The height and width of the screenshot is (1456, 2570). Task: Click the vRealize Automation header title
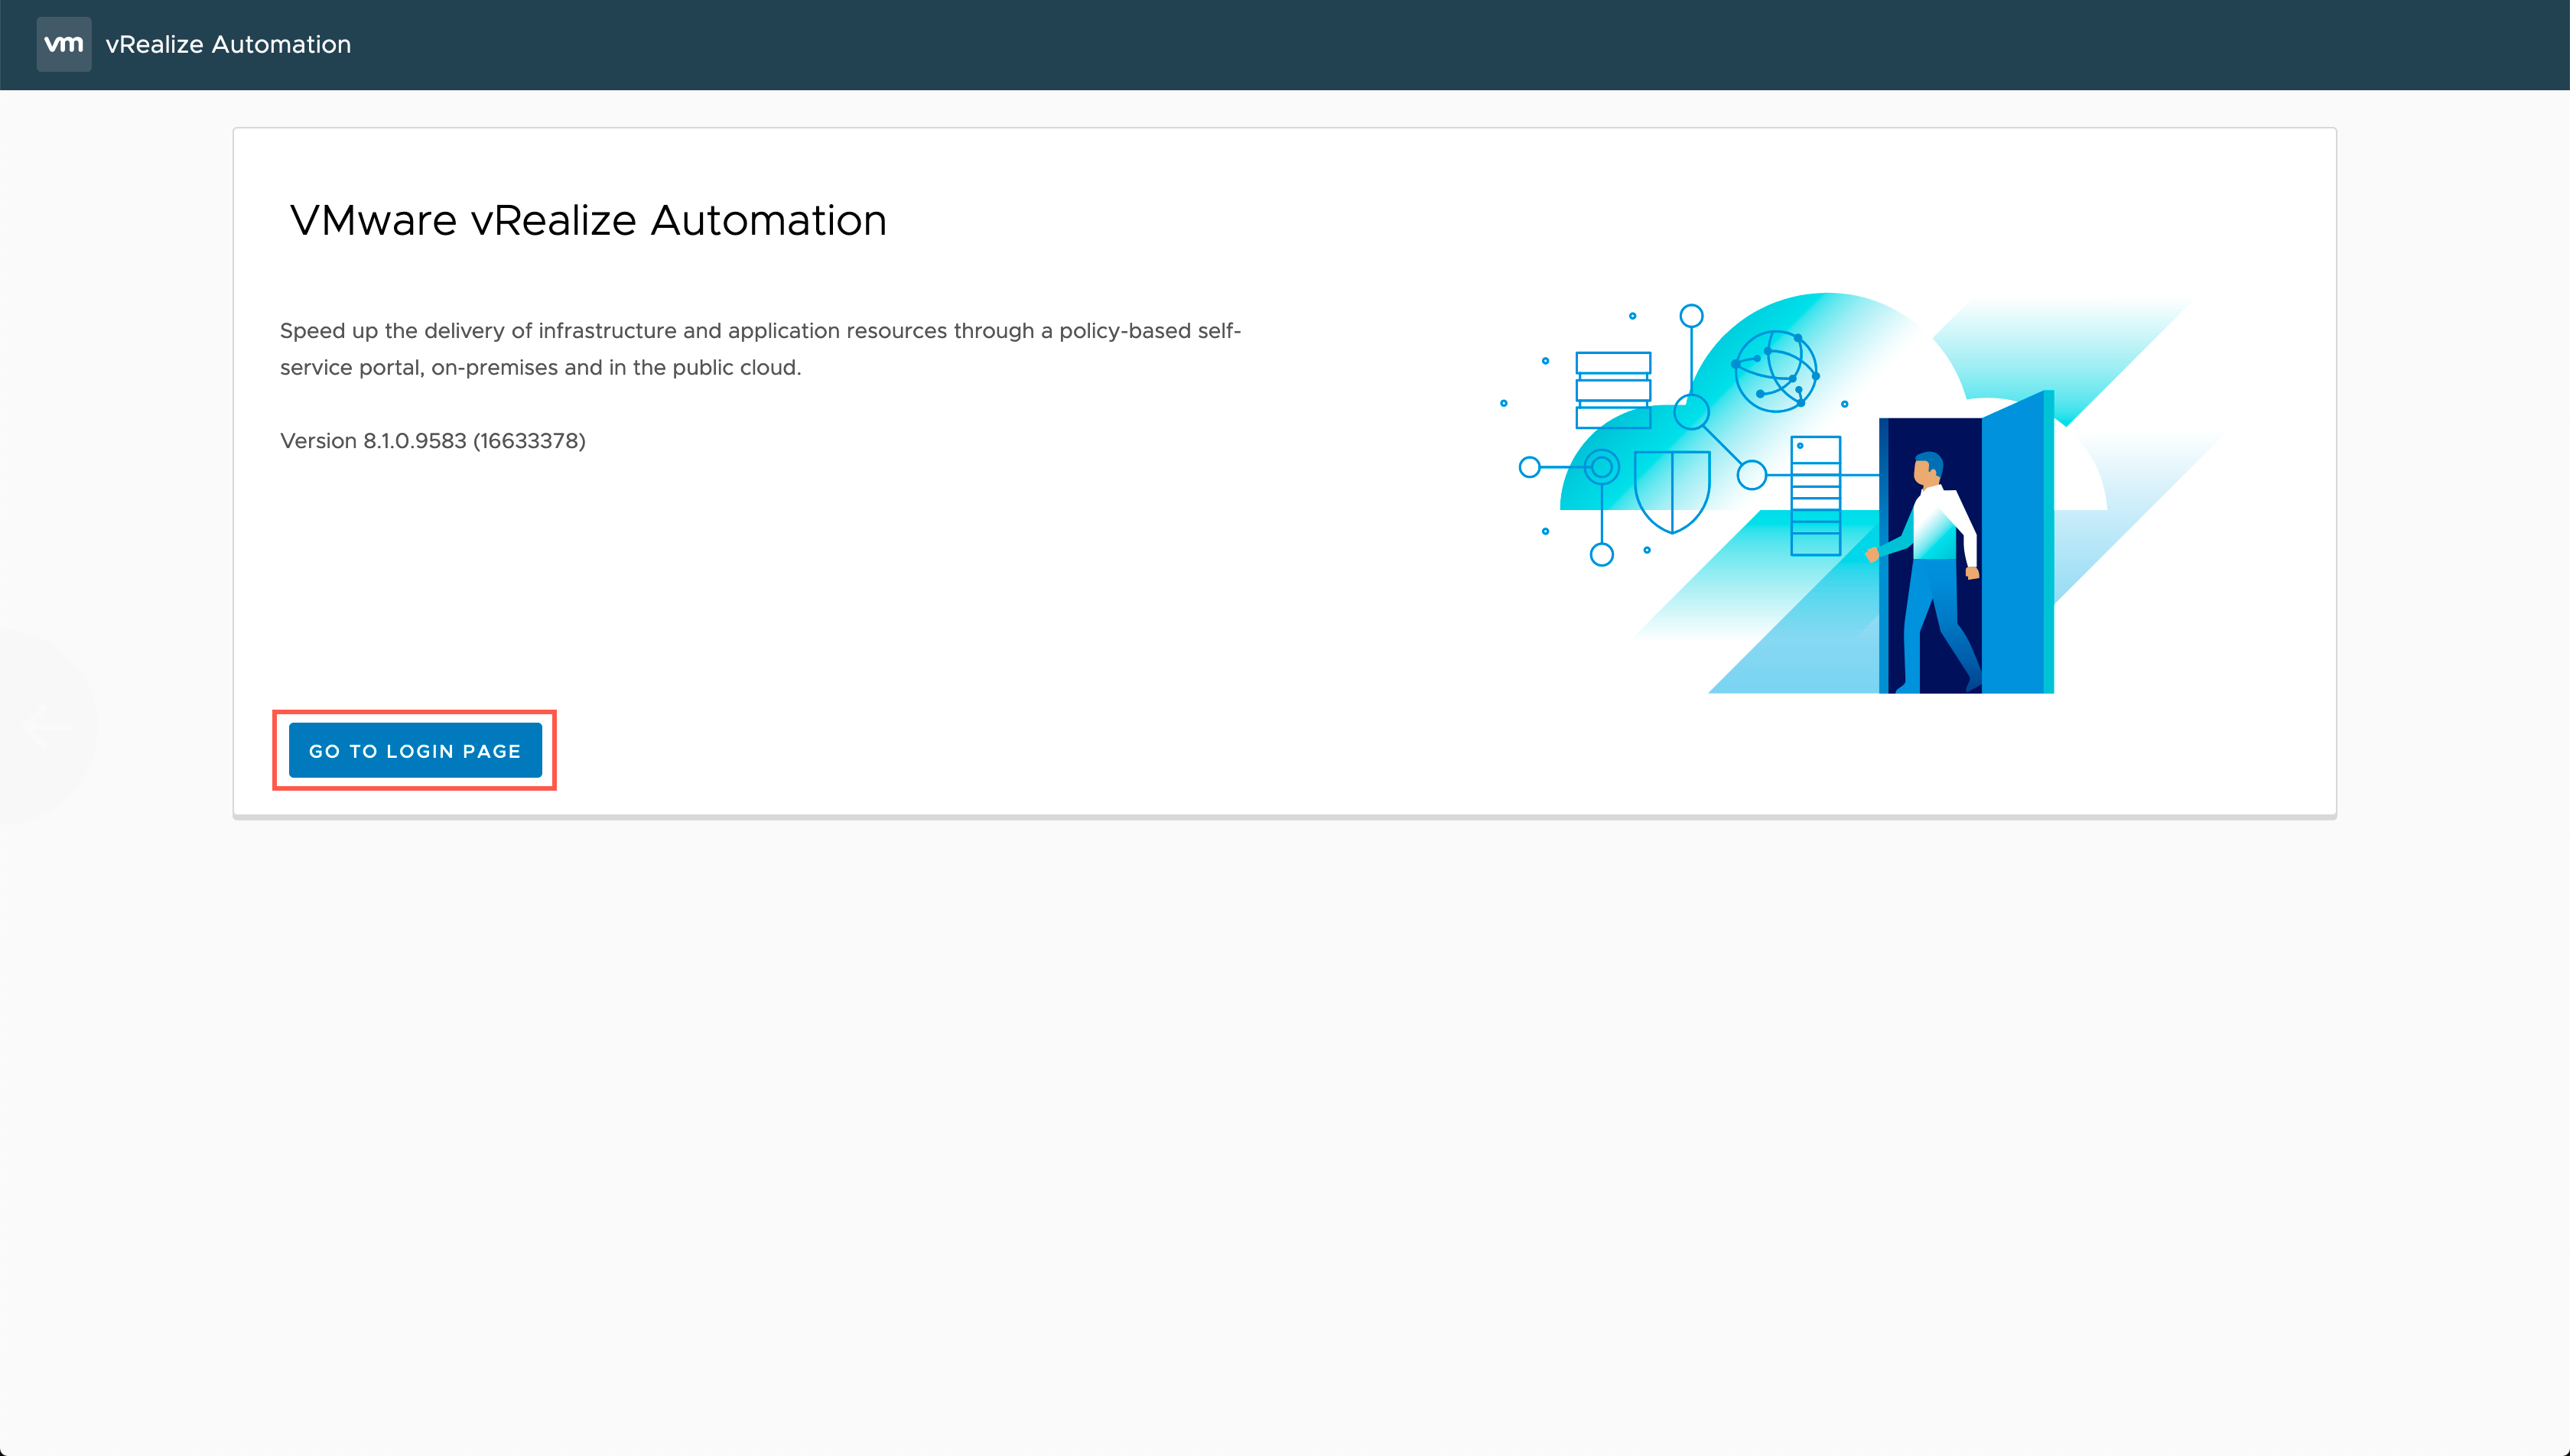pos(228,44)
